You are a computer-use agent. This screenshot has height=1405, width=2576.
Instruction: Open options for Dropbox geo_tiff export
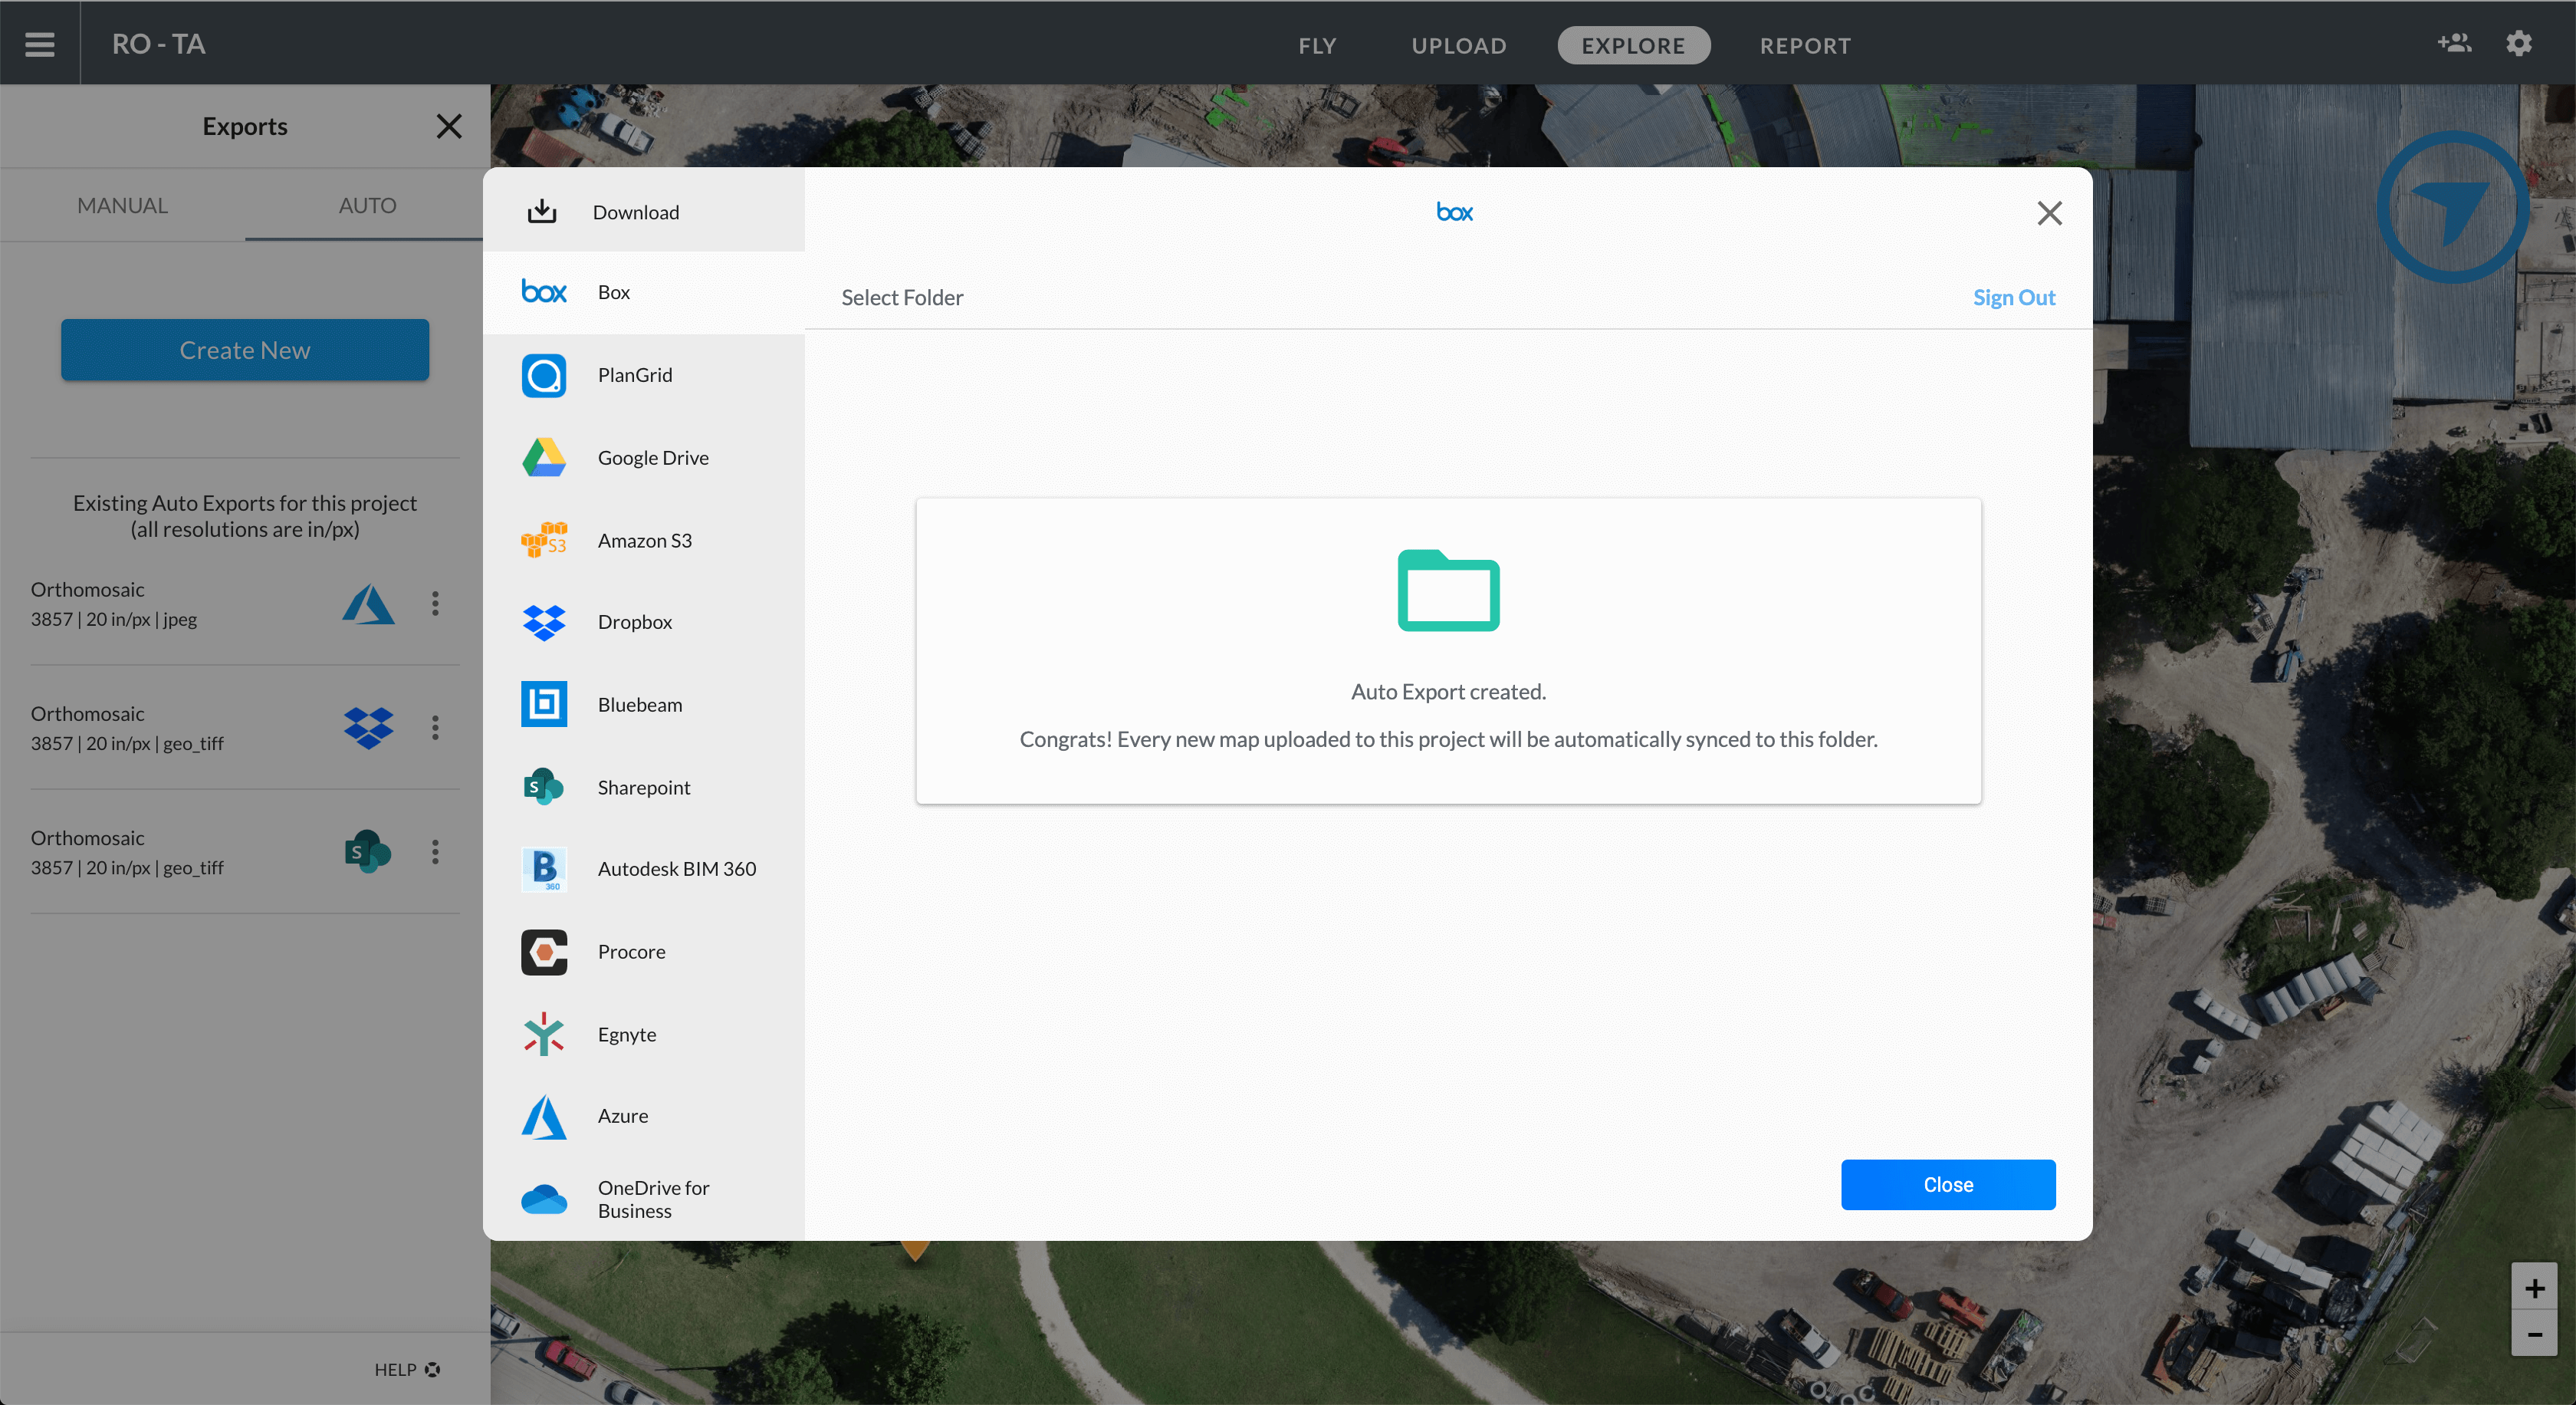[x=435, y=728]
